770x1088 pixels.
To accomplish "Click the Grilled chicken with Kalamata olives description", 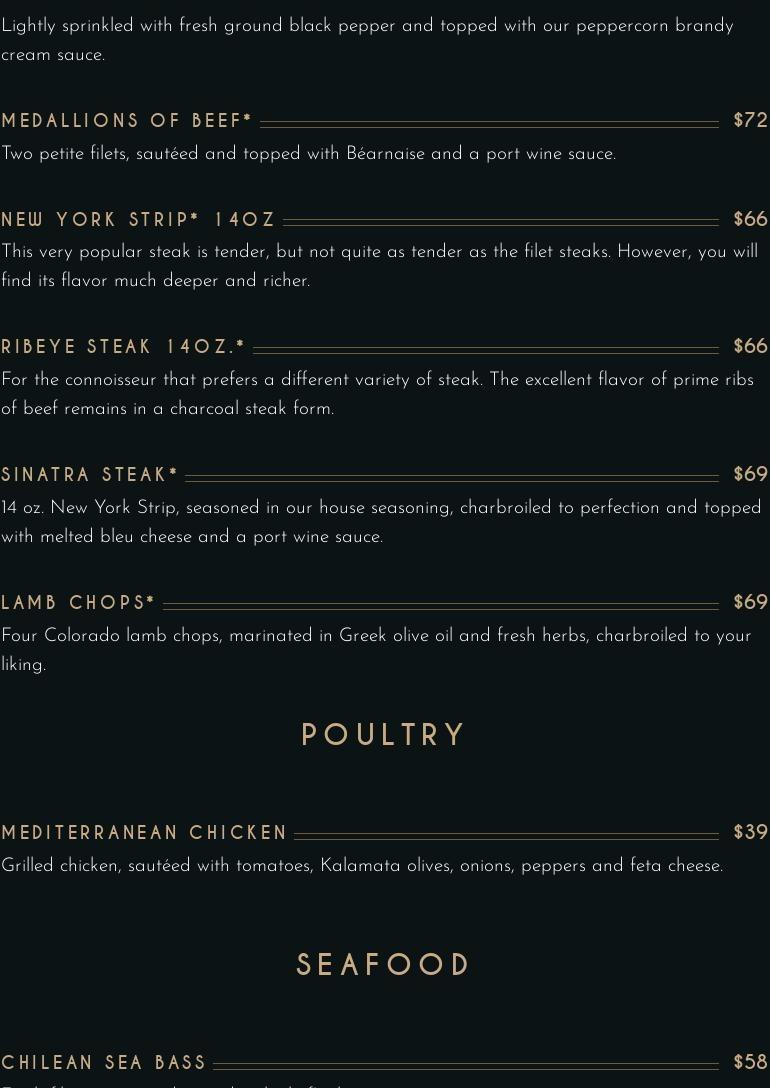I will [362, 866].
